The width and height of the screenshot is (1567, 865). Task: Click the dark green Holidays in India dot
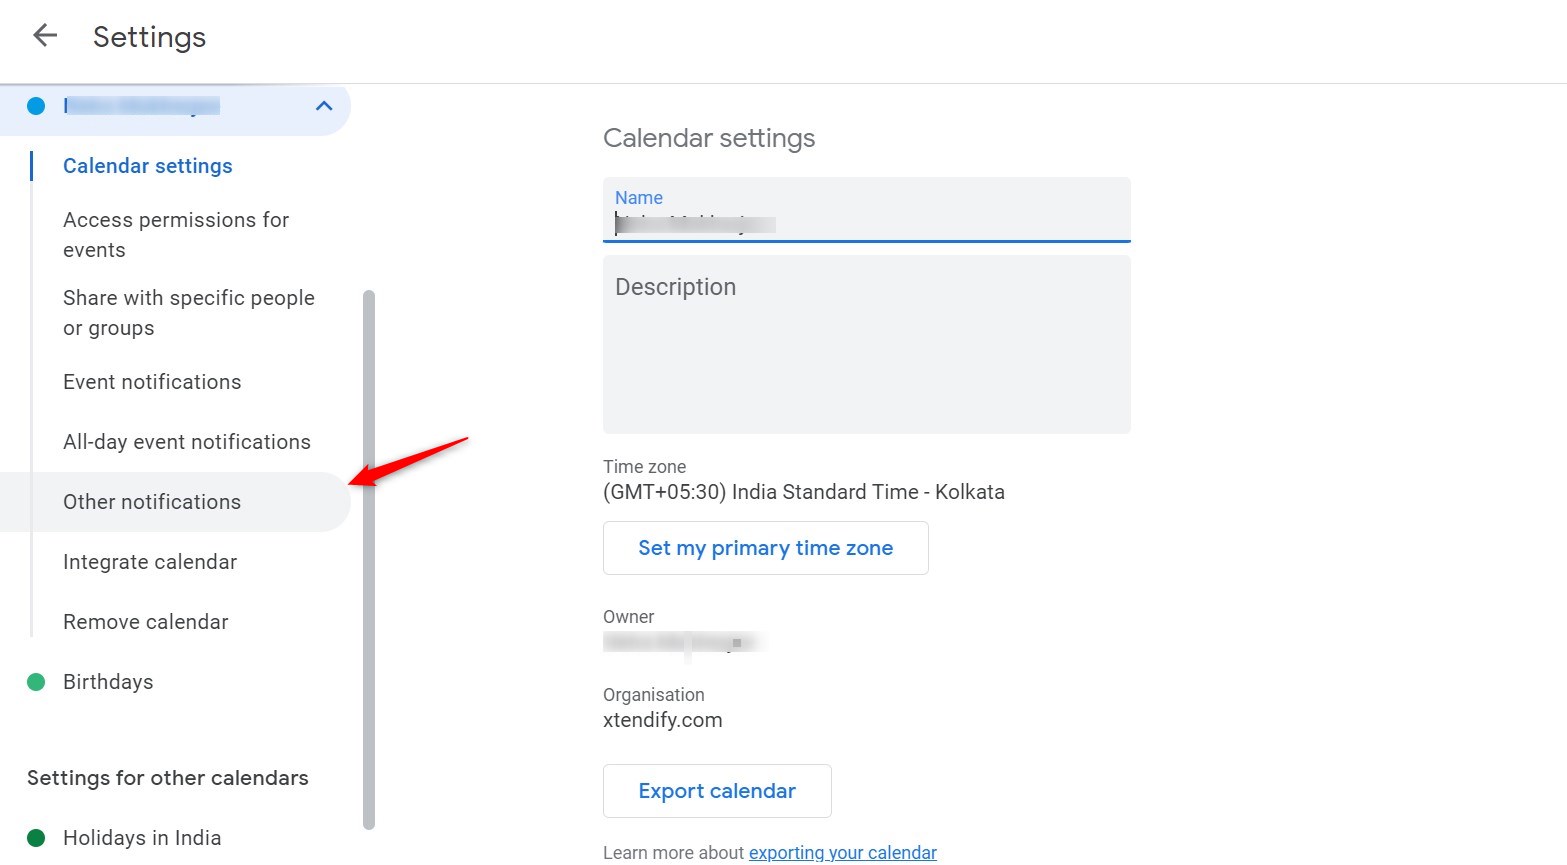tap(36, 838)
